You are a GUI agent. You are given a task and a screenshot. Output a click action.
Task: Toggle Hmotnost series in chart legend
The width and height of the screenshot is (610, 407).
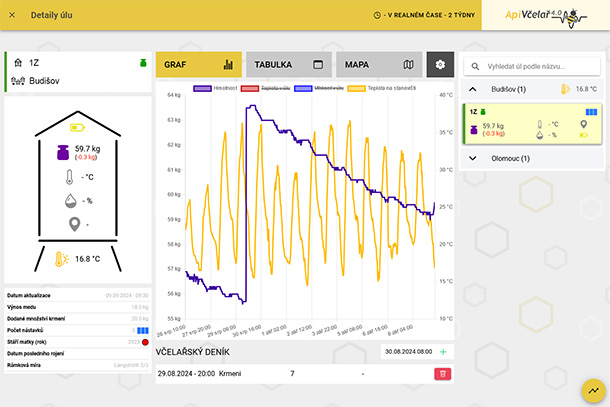coord(215,88)
